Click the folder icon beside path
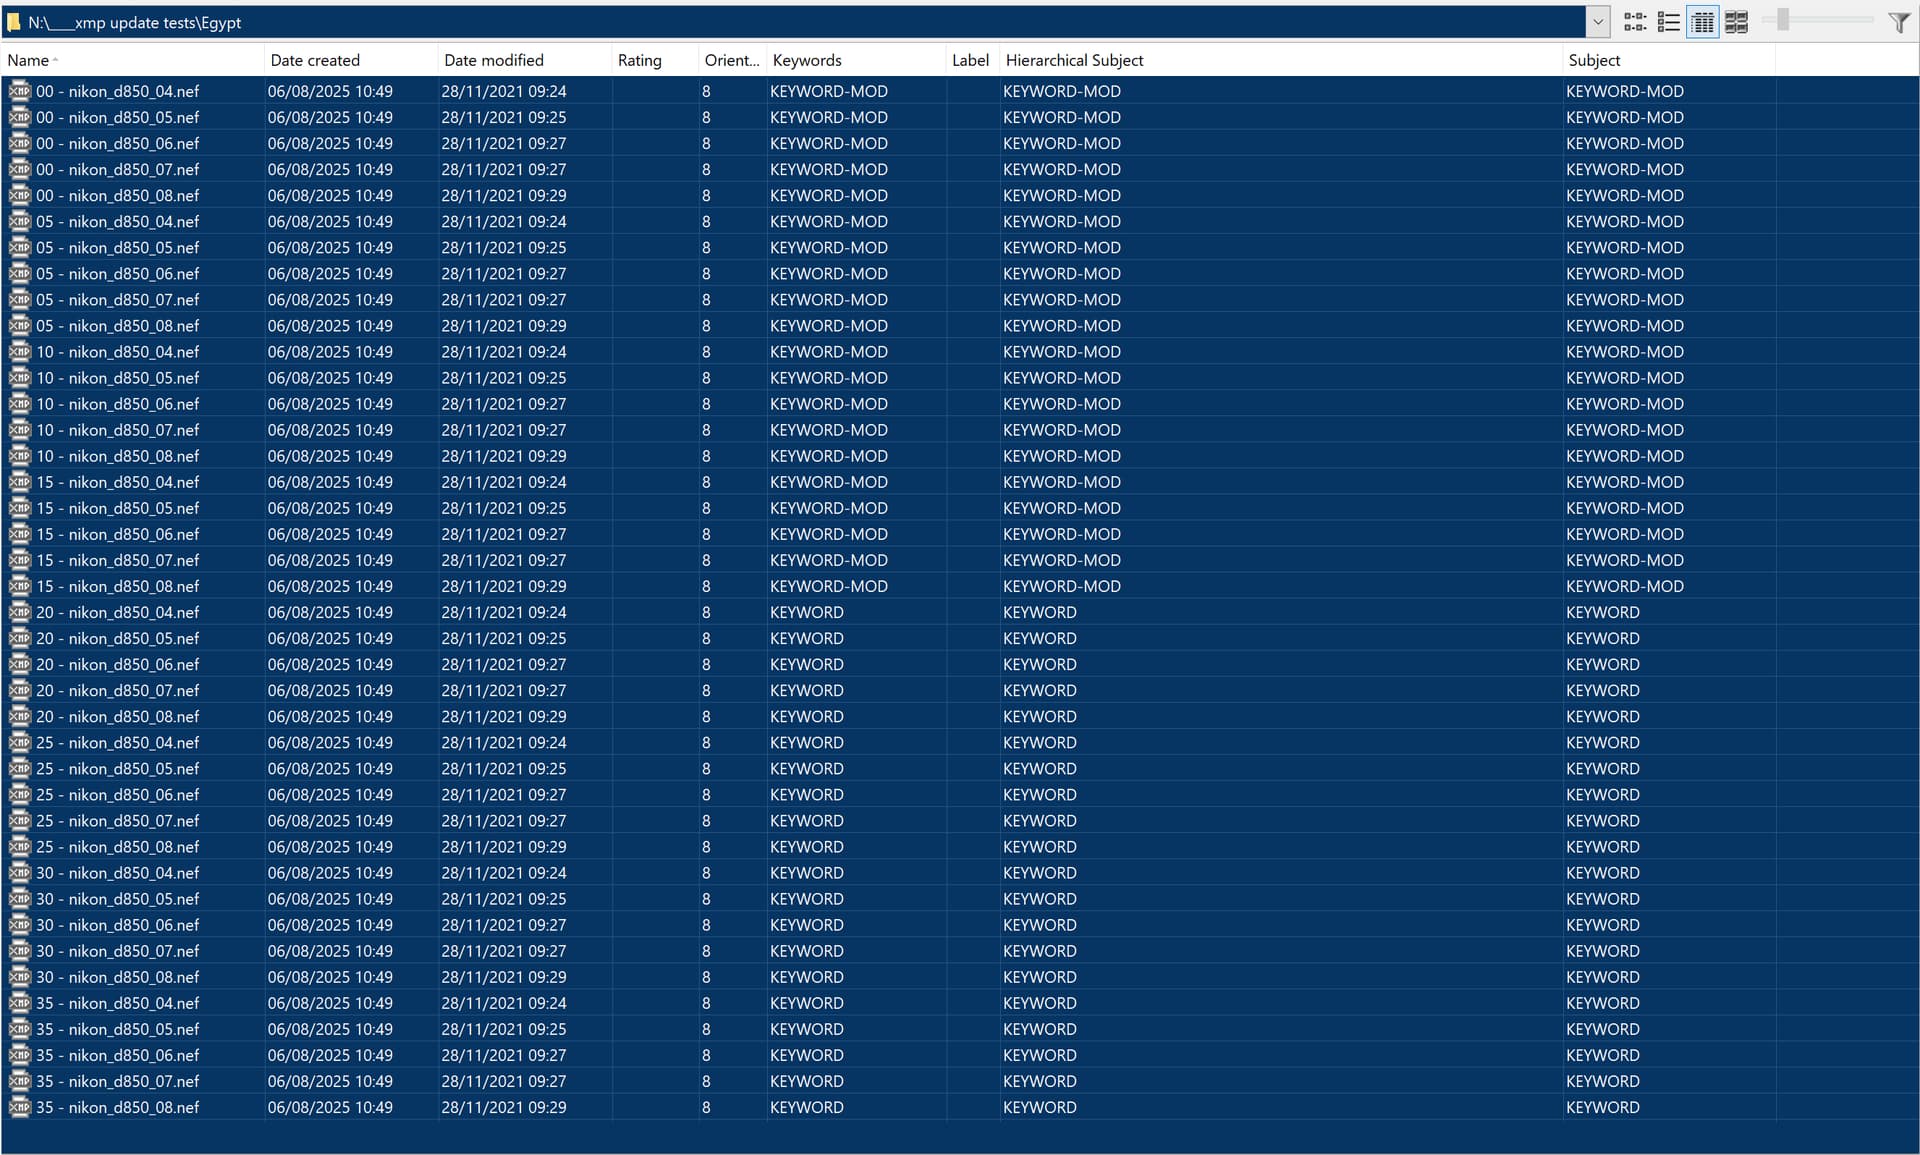Screen dimensions: 1920x1155 tap(14, 22)
